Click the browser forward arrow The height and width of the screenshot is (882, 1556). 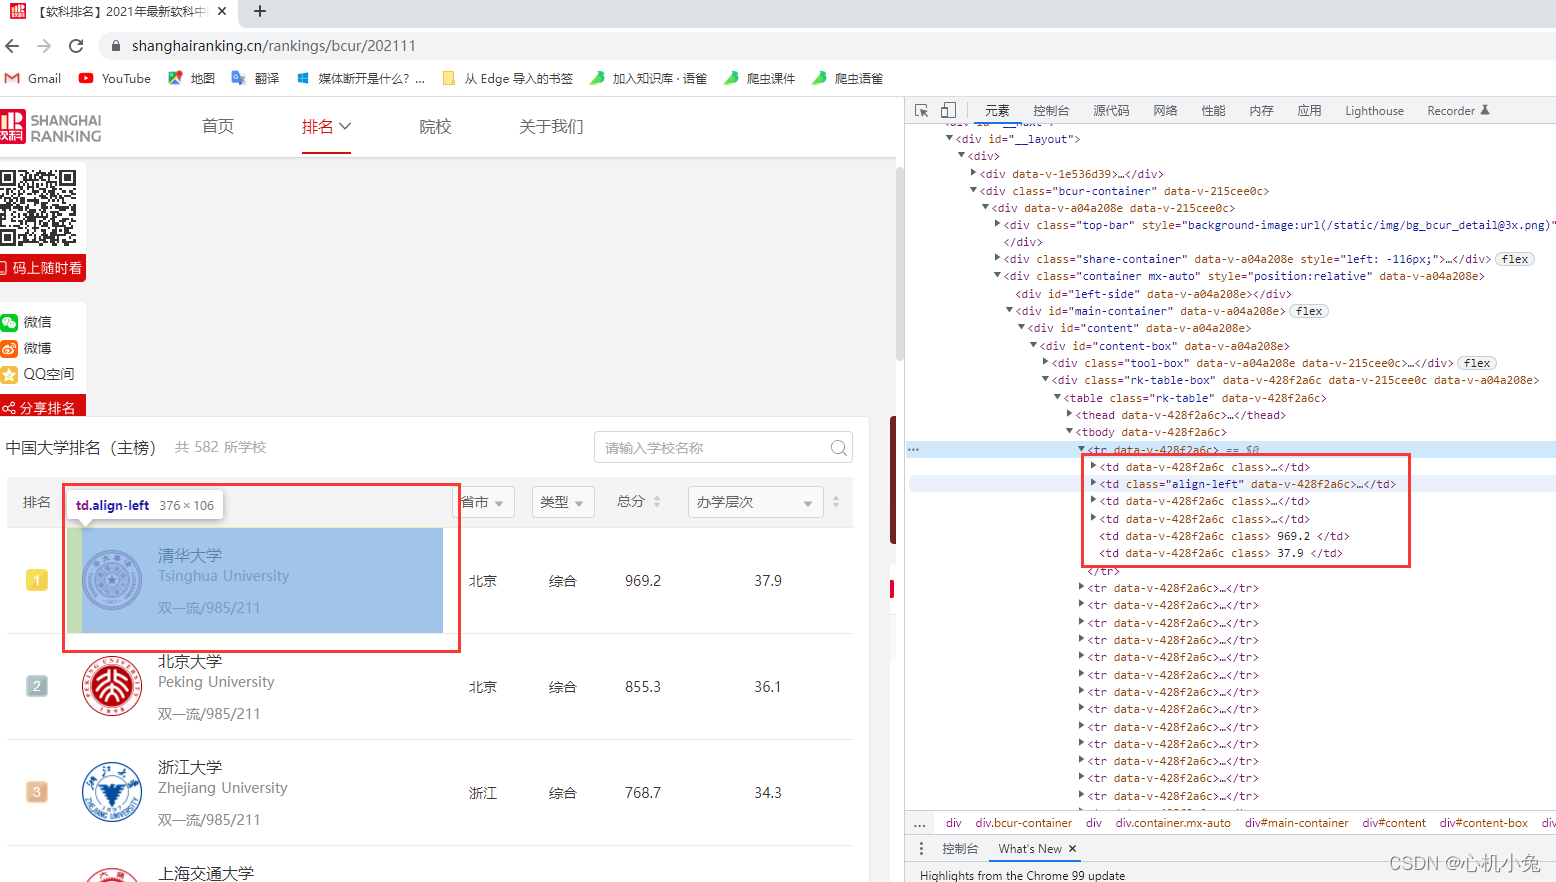point(44,46)
